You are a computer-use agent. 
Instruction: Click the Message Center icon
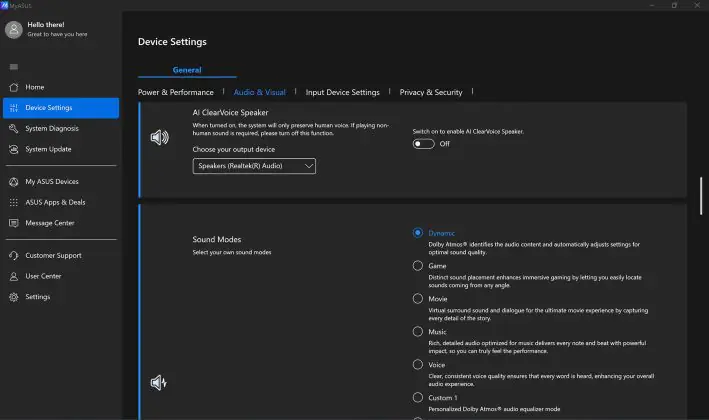click(x=14, y=223)
